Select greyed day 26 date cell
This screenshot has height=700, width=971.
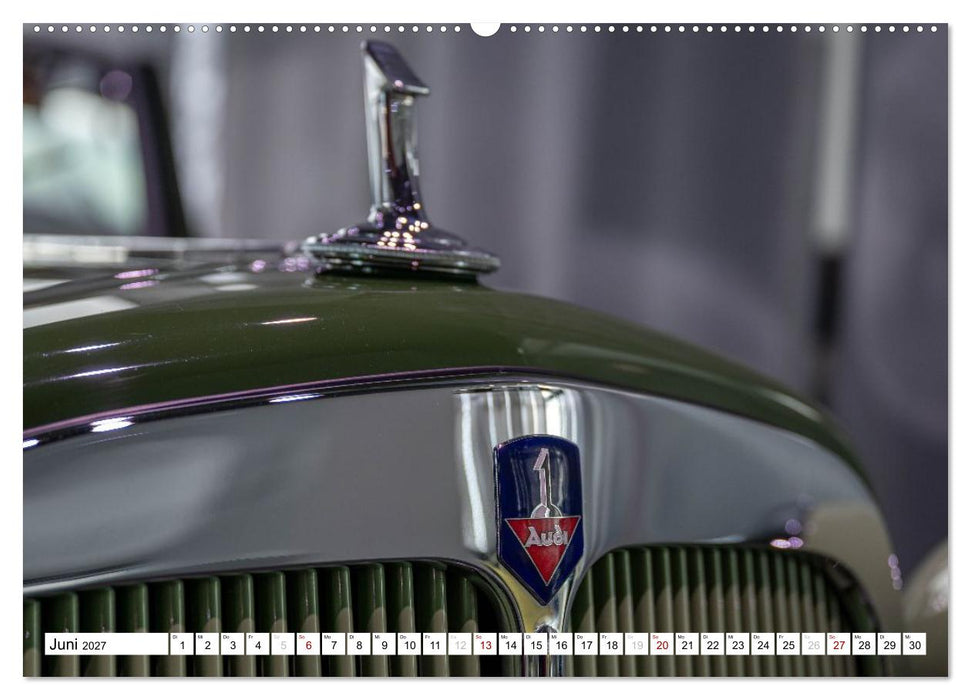point(814,644)
